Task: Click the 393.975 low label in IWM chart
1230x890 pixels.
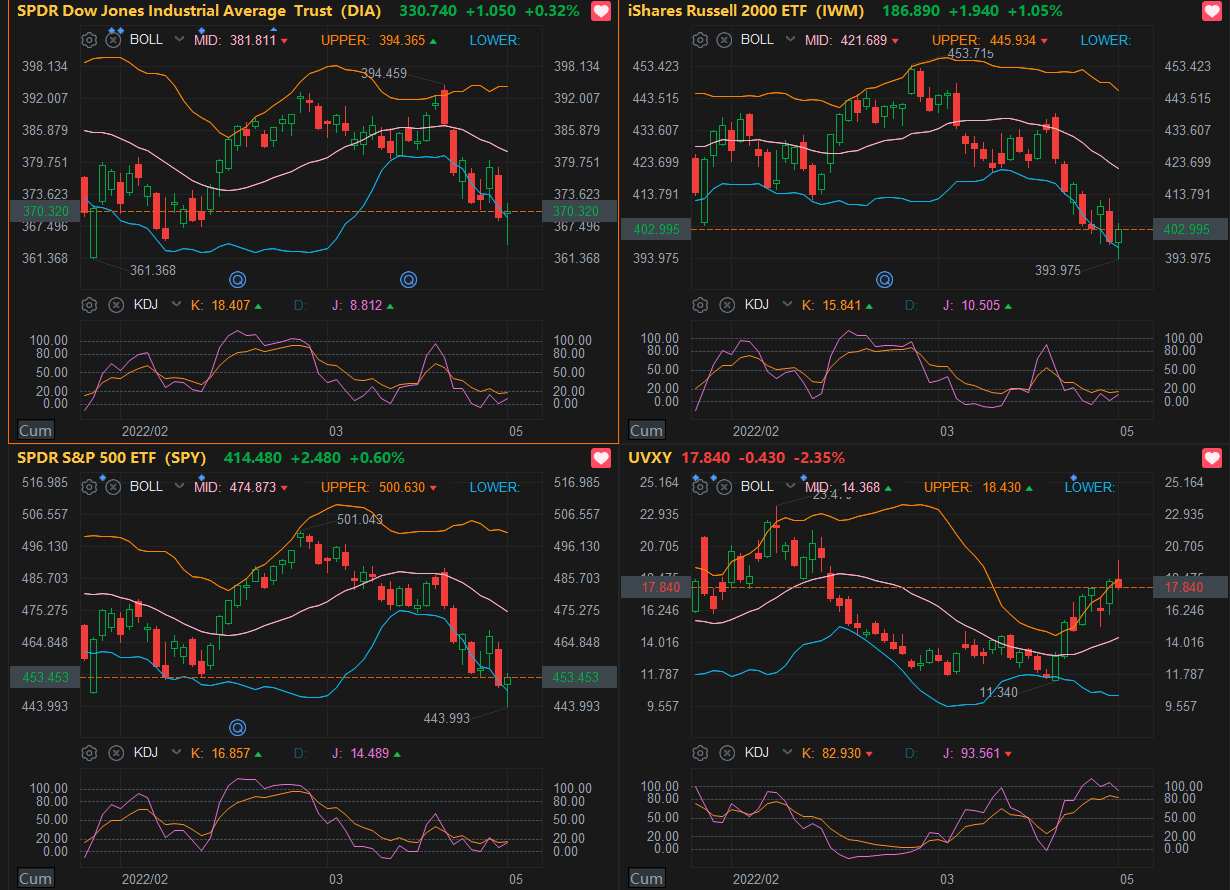Action: coord(1057,270)
